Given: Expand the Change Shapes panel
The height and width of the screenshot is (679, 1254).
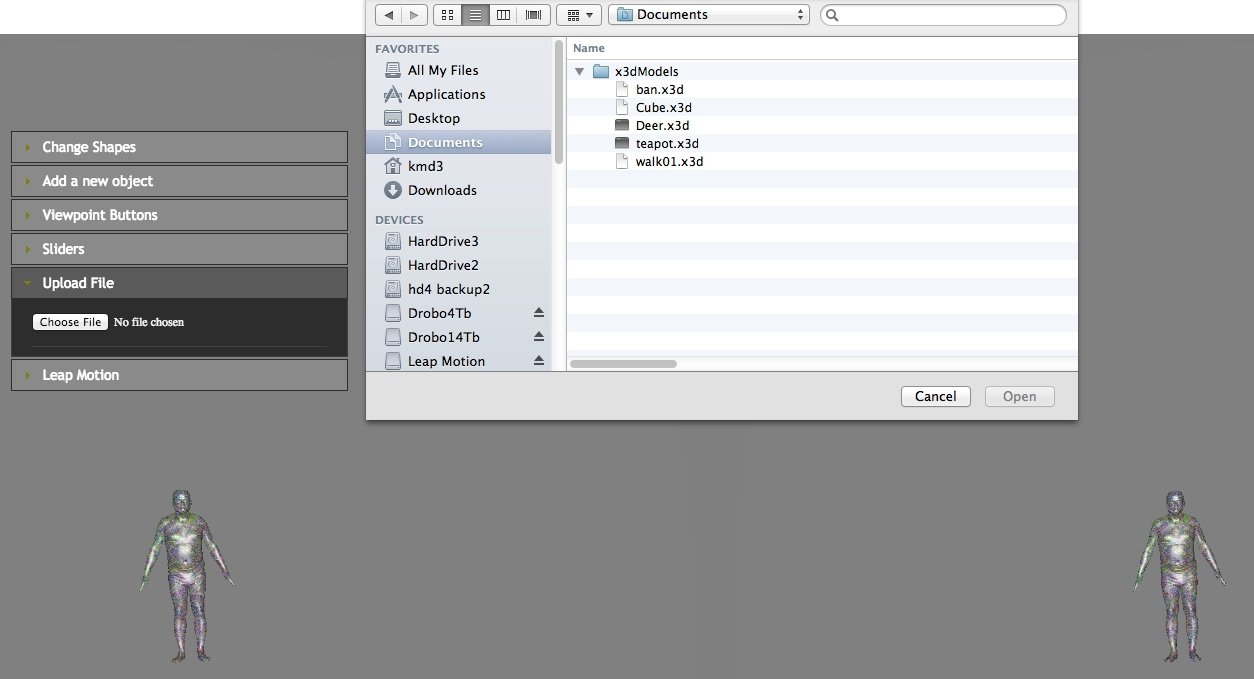Looking at the screenshot, I should [x=179, y=147].
